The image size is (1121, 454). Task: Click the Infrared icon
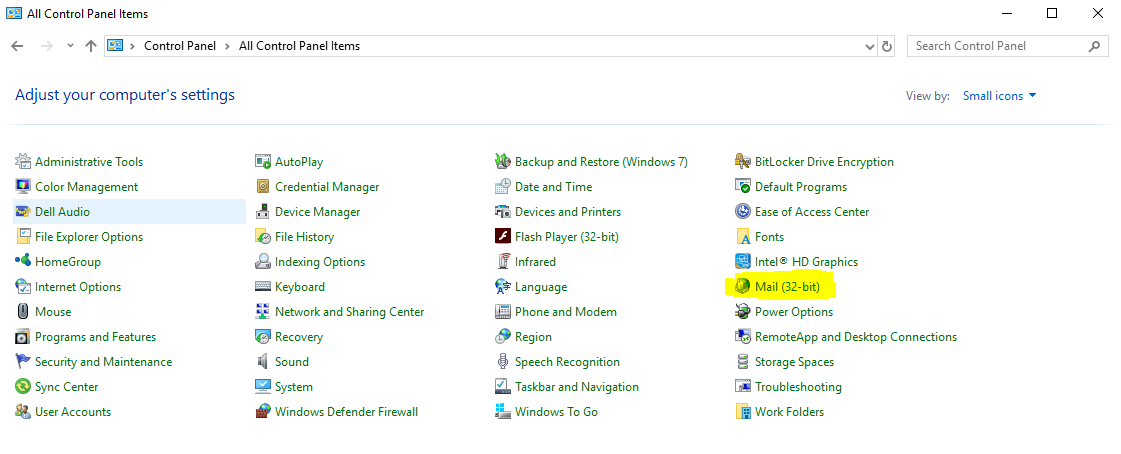click(x=503, y=262)
